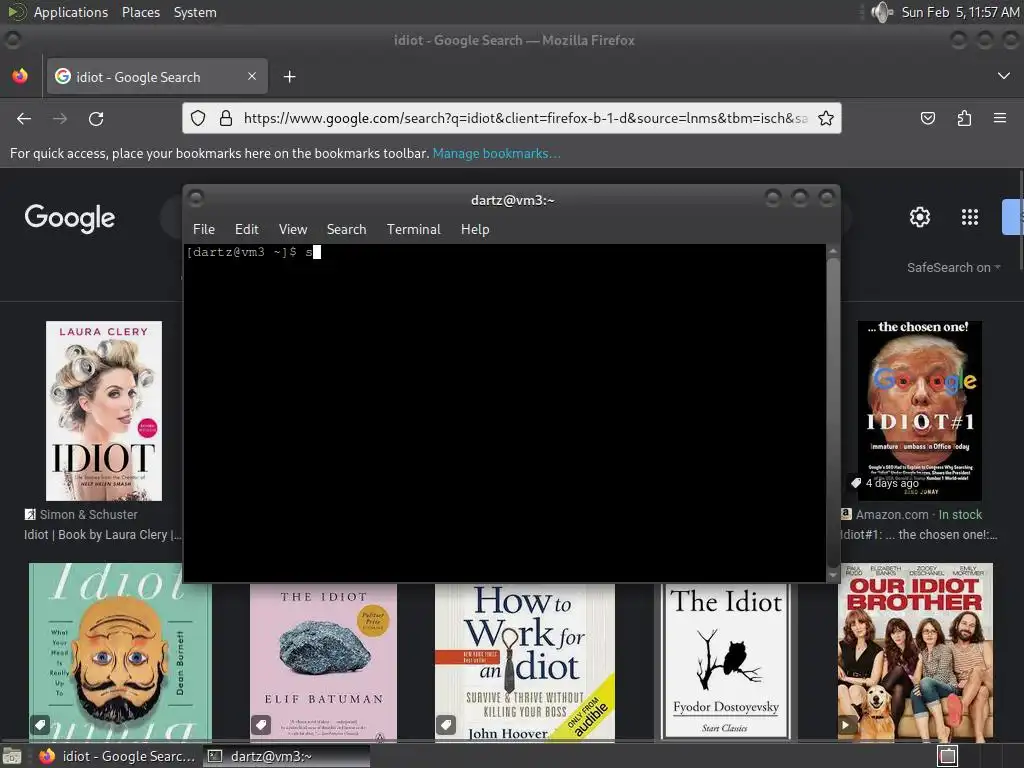Image resolution: width=1024 pixels, height=768 pixels.
Task: Open Amazon.com In stock source link
Action: coord(912,515)
